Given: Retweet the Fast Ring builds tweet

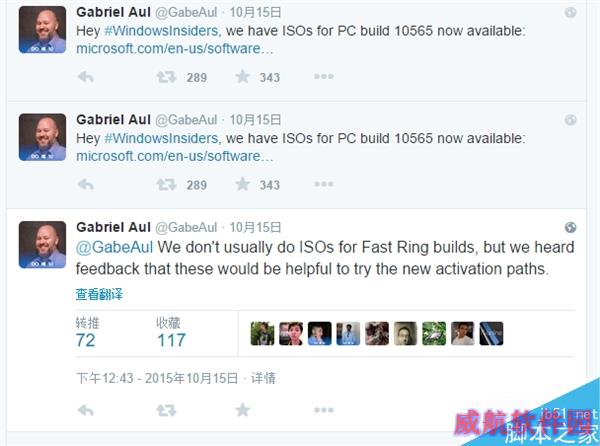Looking at the screenshot, I should (x=166, y=411).
